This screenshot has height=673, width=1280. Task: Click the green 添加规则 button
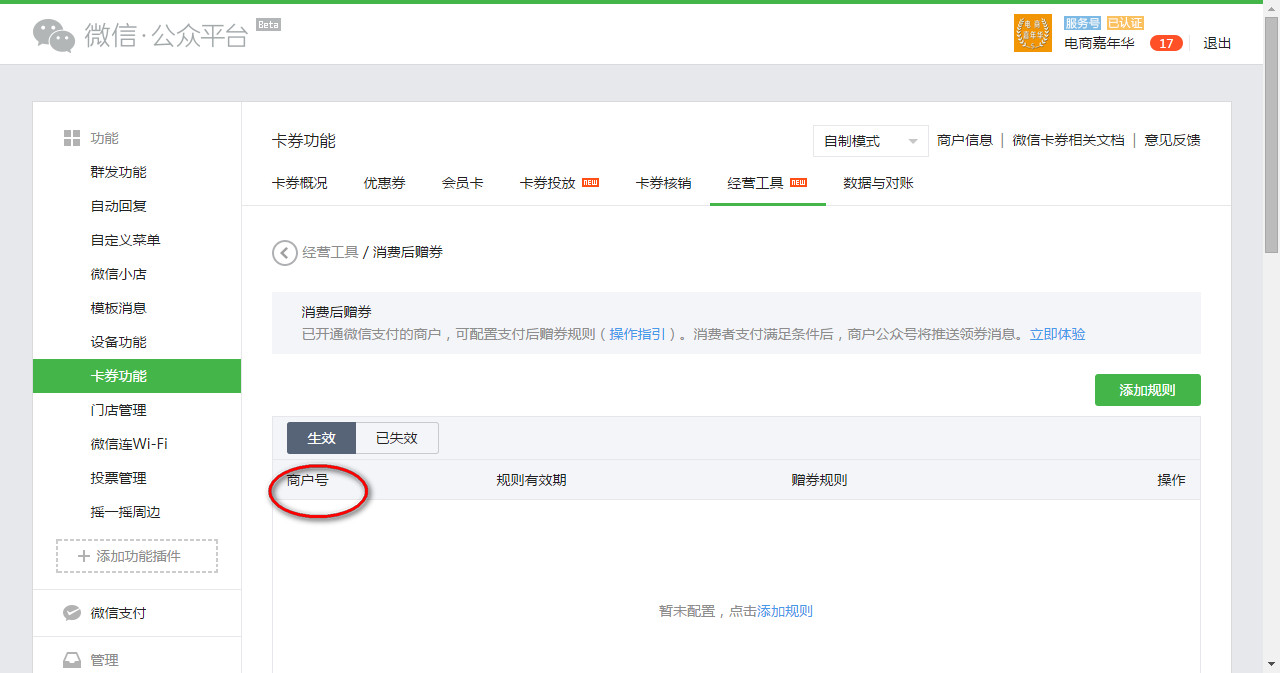(1148, 390)
